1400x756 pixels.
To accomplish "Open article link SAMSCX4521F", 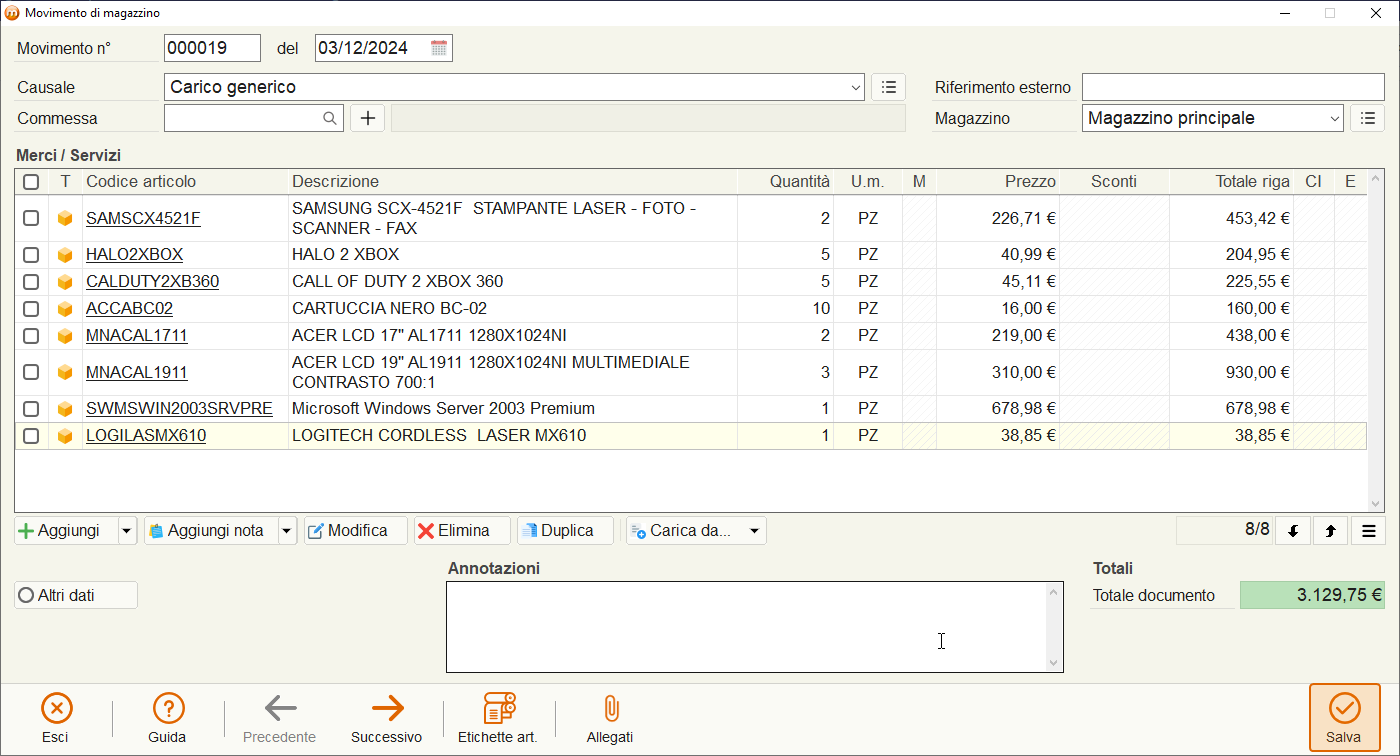I will click(x=143, y=218).
